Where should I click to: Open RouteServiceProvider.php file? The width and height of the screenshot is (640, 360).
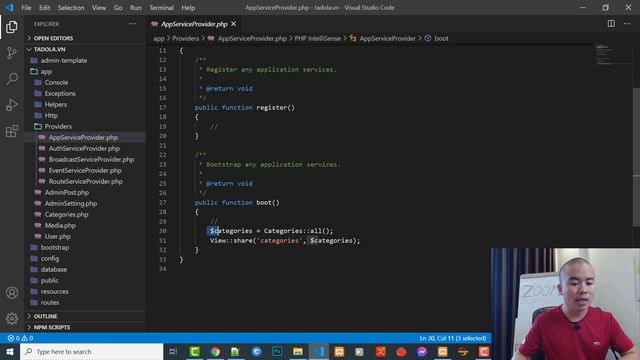point(86,182)
